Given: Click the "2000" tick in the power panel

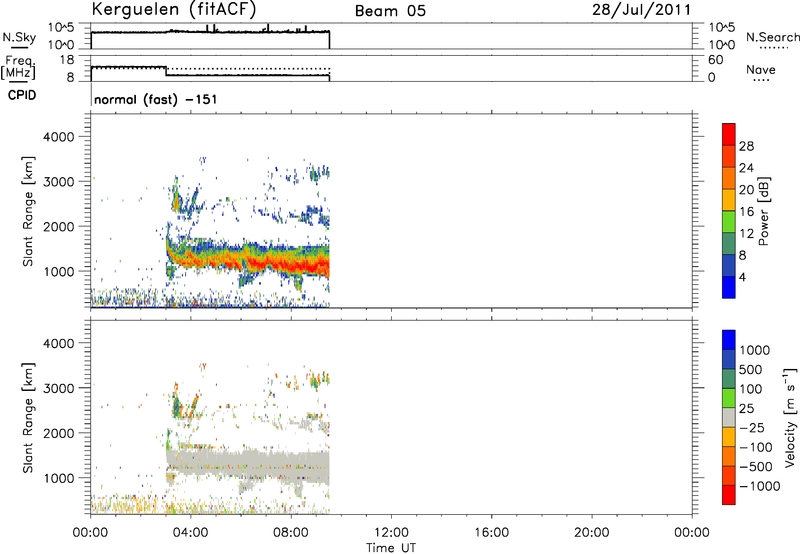Looking at the screenshot, I should [58, 226].
